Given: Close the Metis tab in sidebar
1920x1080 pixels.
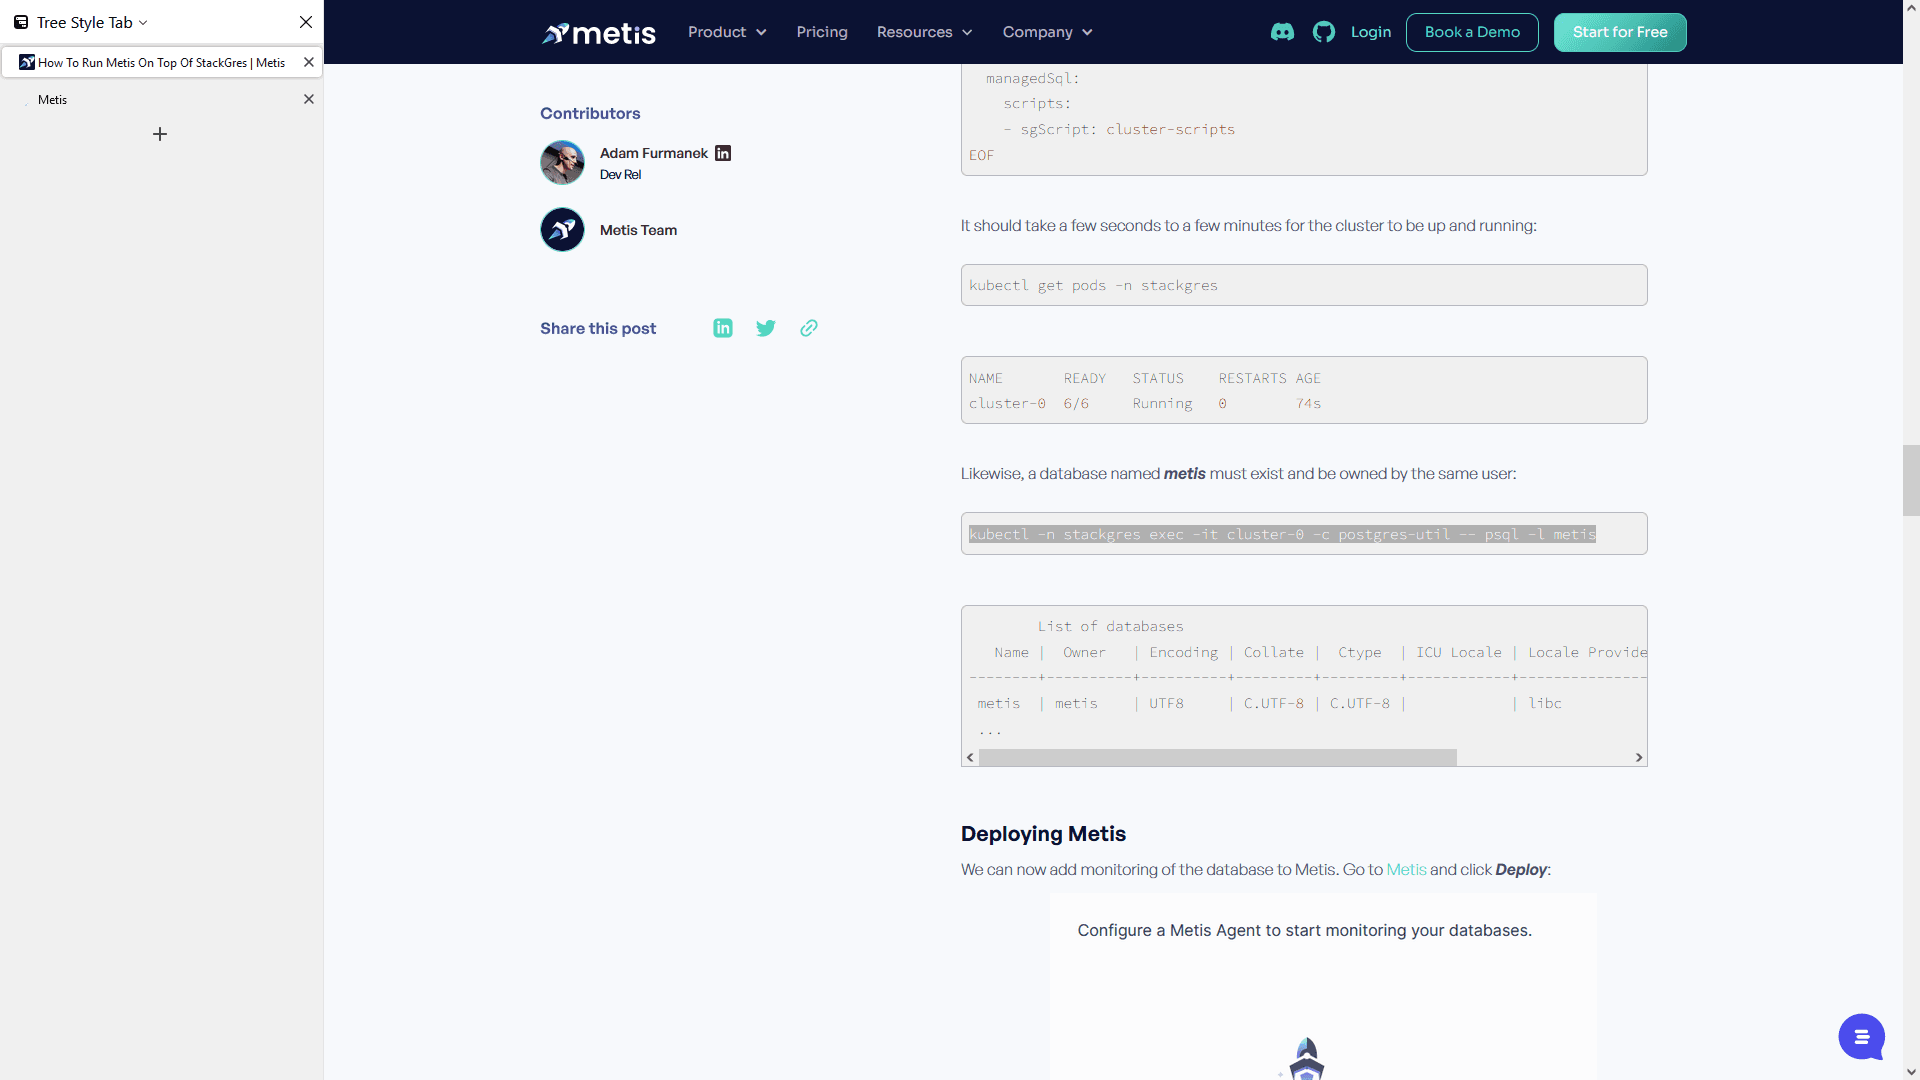Looking at the screenshot, I should click(309, 99).
